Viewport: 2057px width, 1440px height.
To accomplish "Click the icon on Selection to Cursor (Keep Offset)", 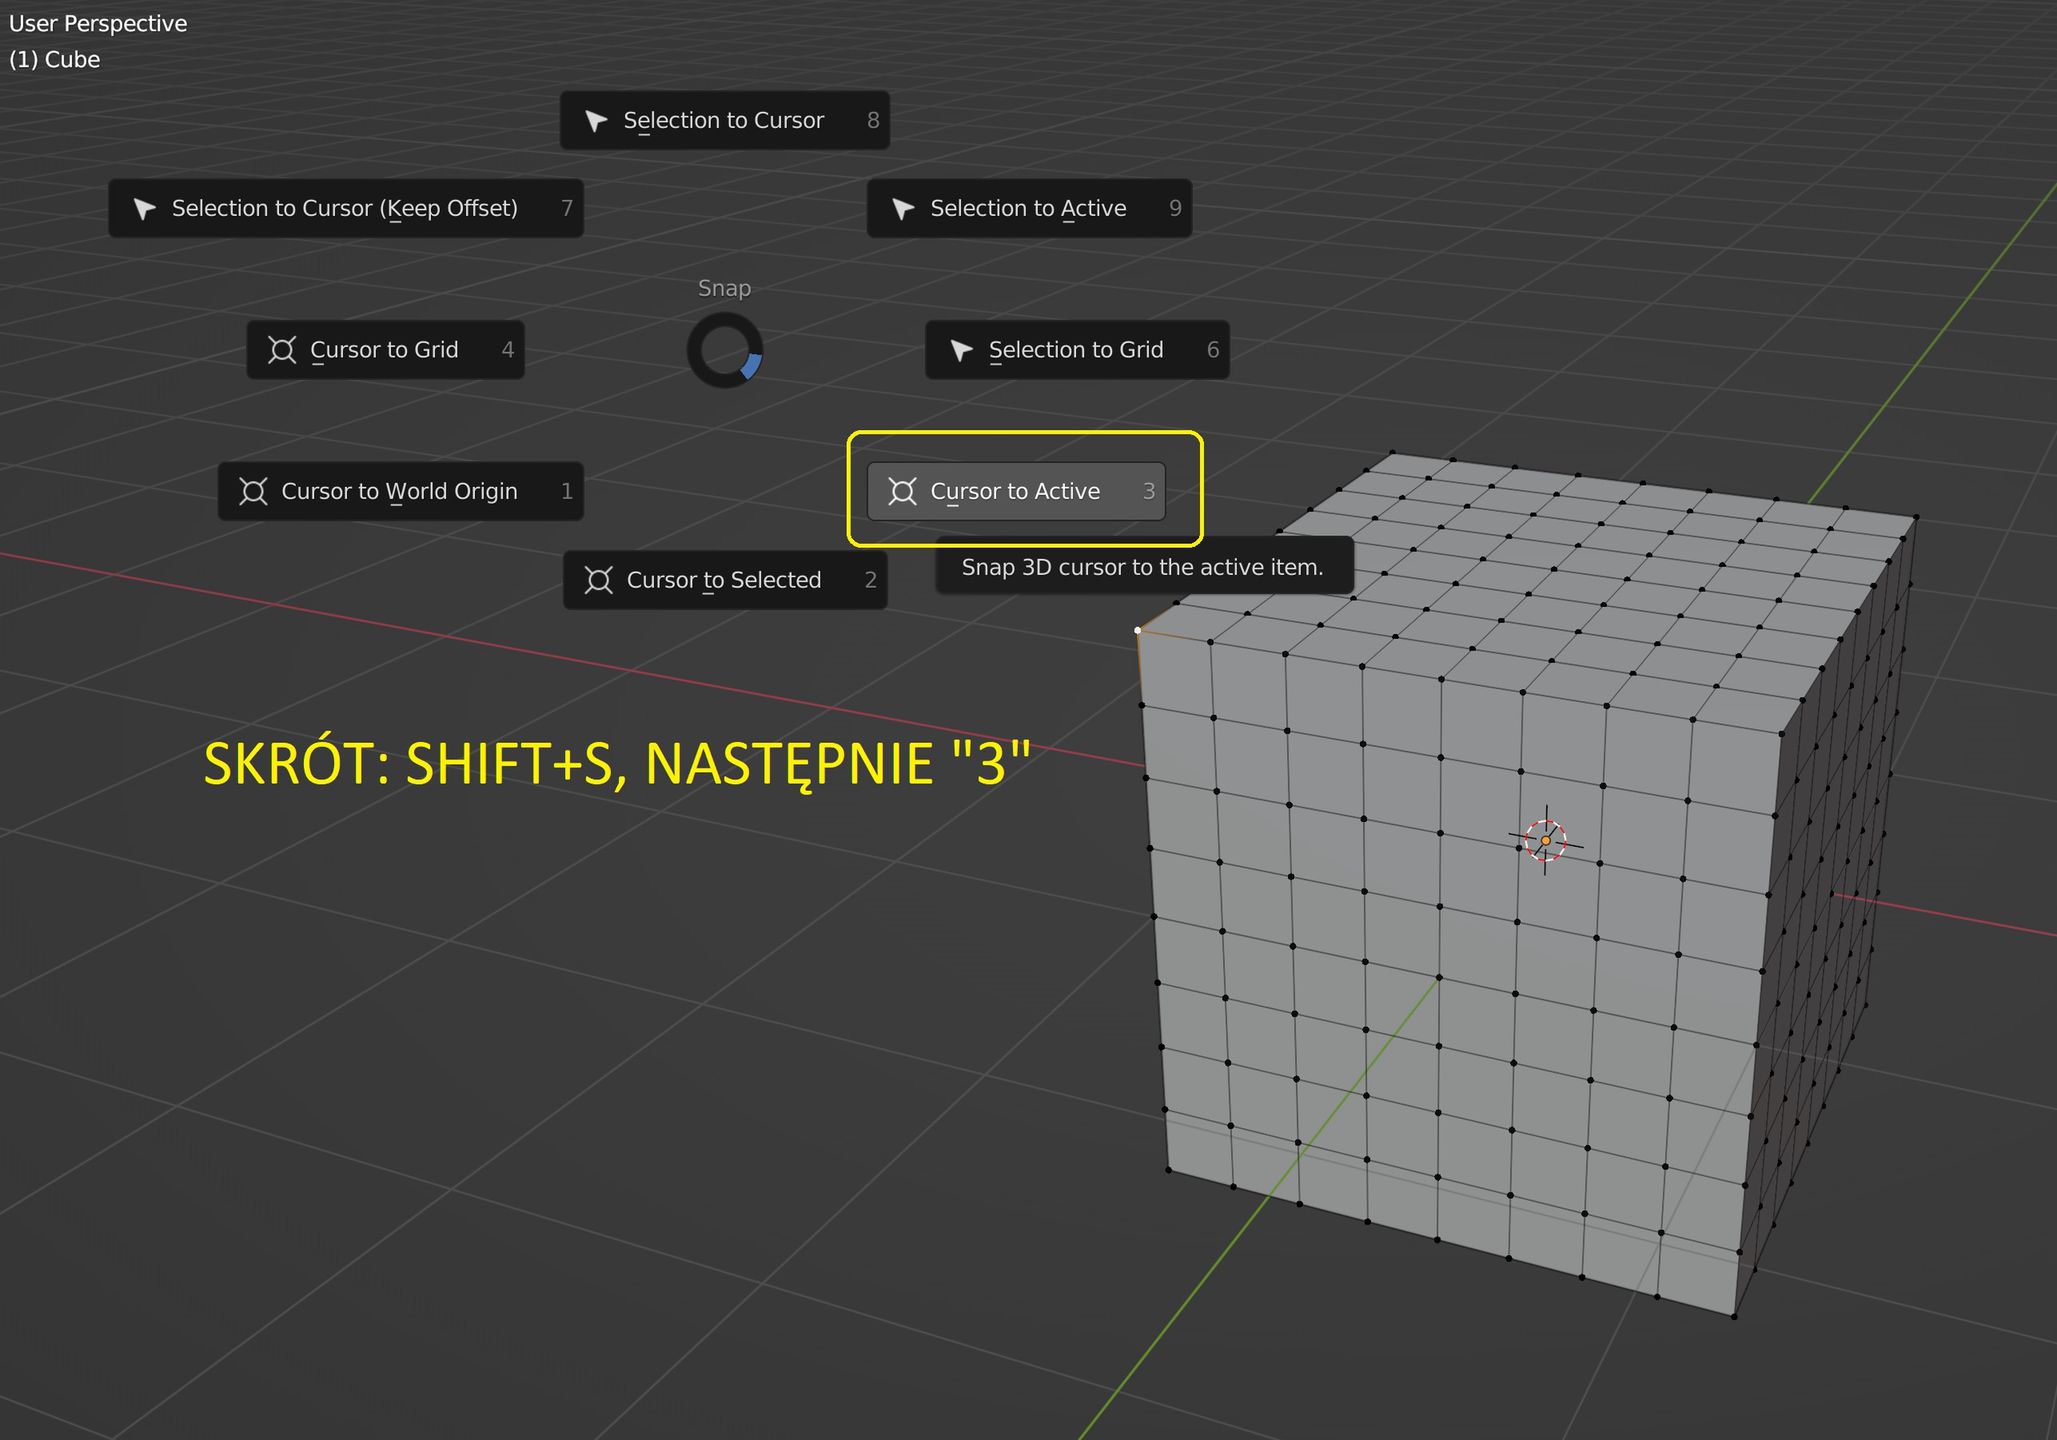I will (146, 208).
